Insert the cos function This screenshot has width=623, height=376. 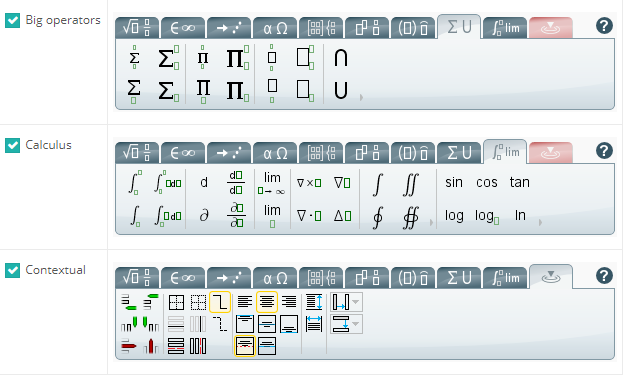point(487,182)
